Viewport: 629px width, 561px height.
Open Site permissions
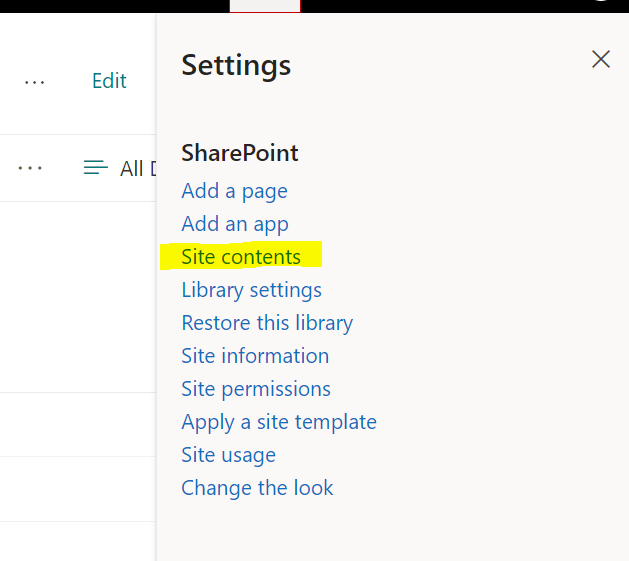pos(256,389)
